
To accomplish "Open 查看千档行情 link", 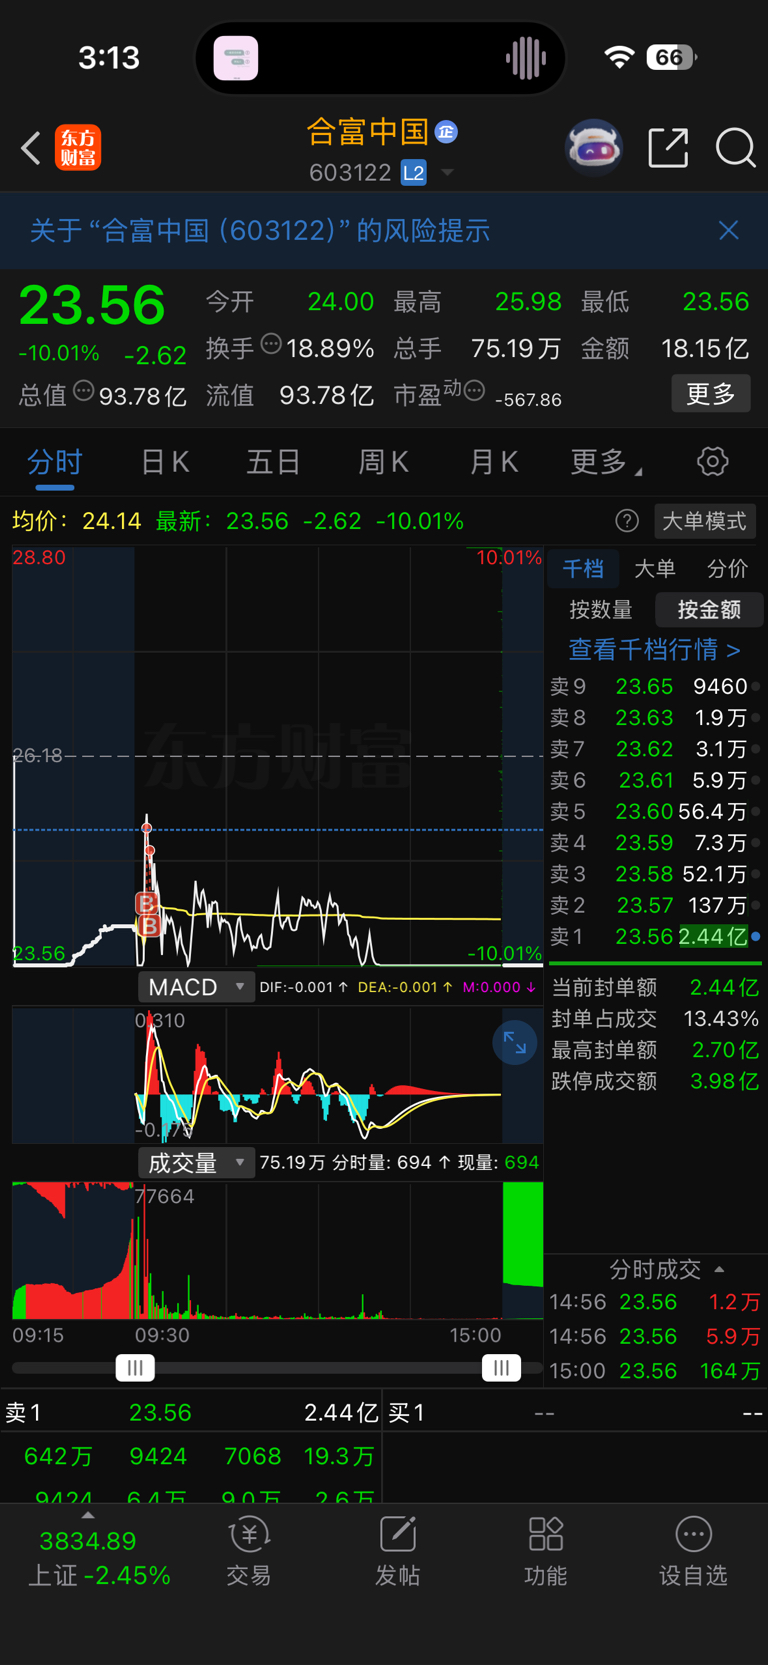I will (x=655, y=650).
